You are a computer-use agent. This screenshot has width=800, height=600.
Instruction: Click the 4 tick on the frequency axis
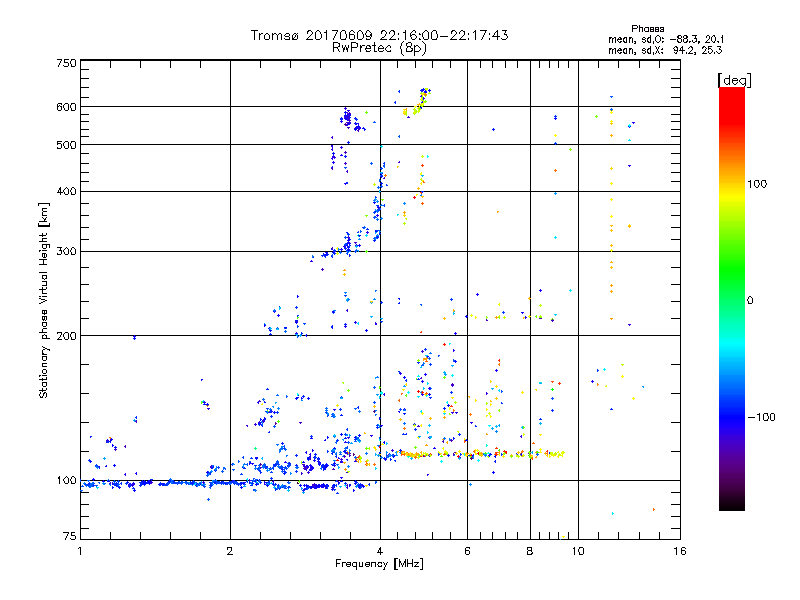pyautogui.click(x=380, y=551)
